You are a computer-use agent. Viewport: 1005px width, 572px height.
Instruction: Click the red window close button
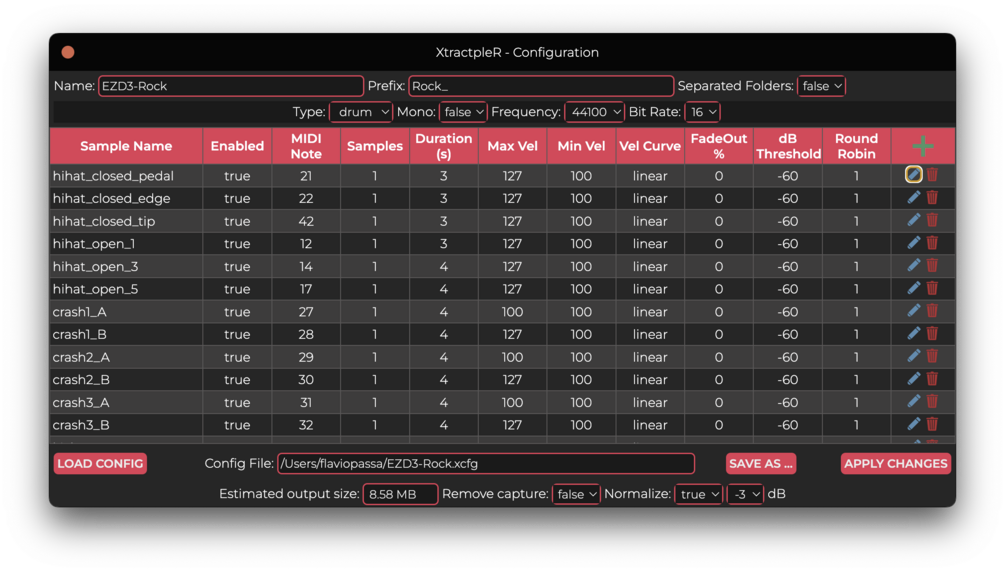[68, 52]
